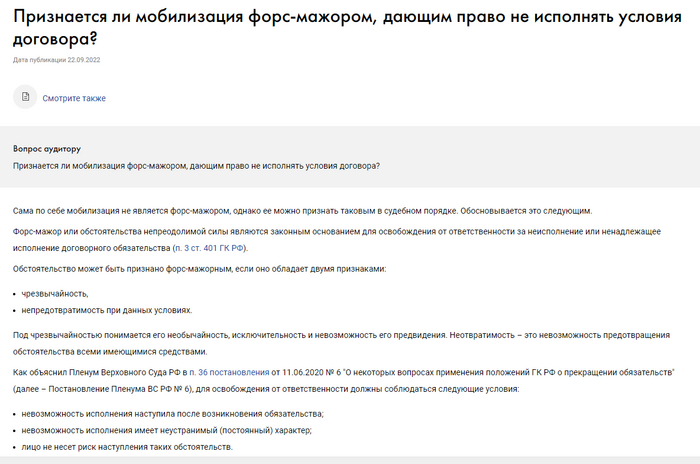Click the Вопрос аудитору heading
This screenshot has height=464, width=700.
click(47, 149)
